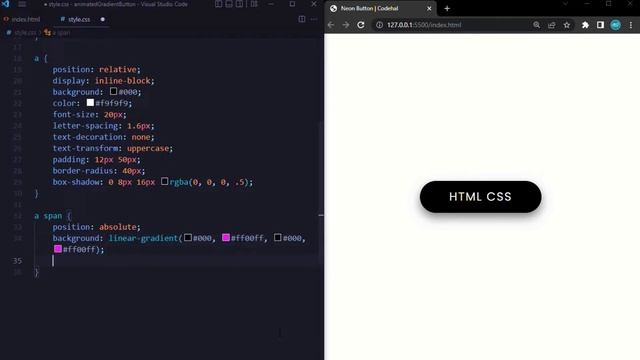Image resolution: width=640 pixels, height=360 pixels.
Task: Toggle Chrome side panel icon
Action: [x=600, y=25]
